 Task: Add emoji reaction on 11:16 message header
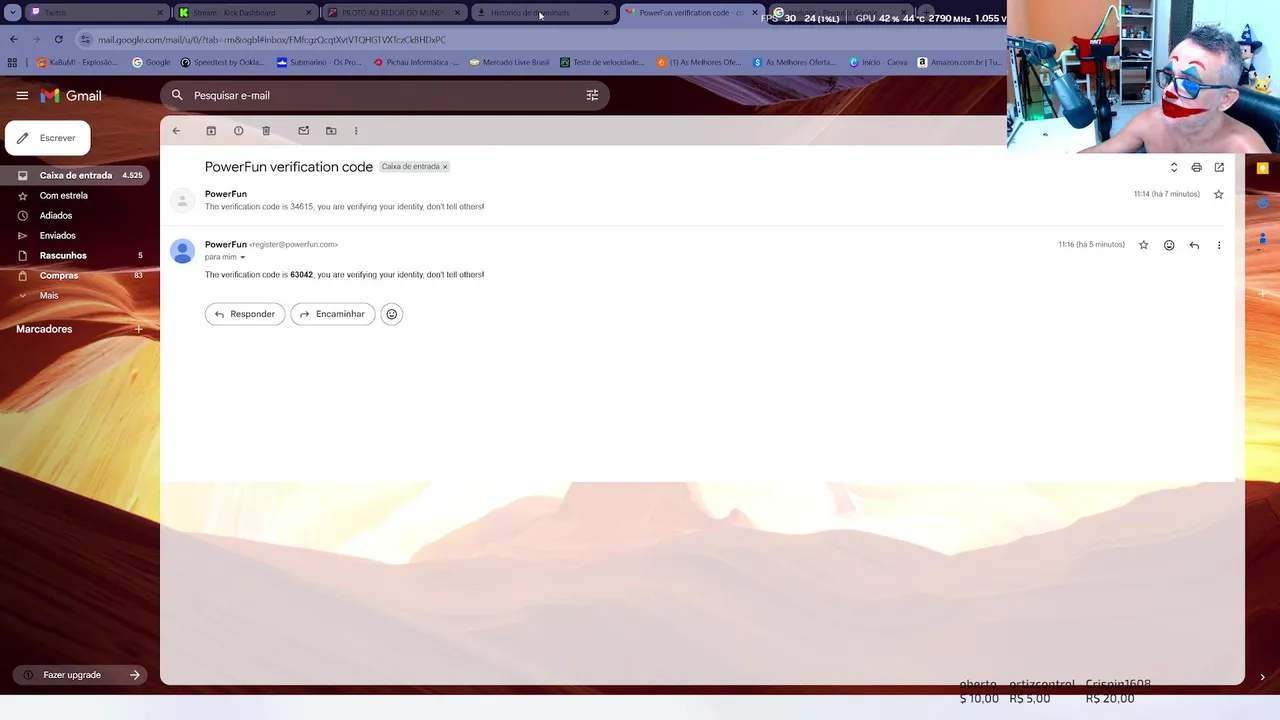click(1169, 245)
